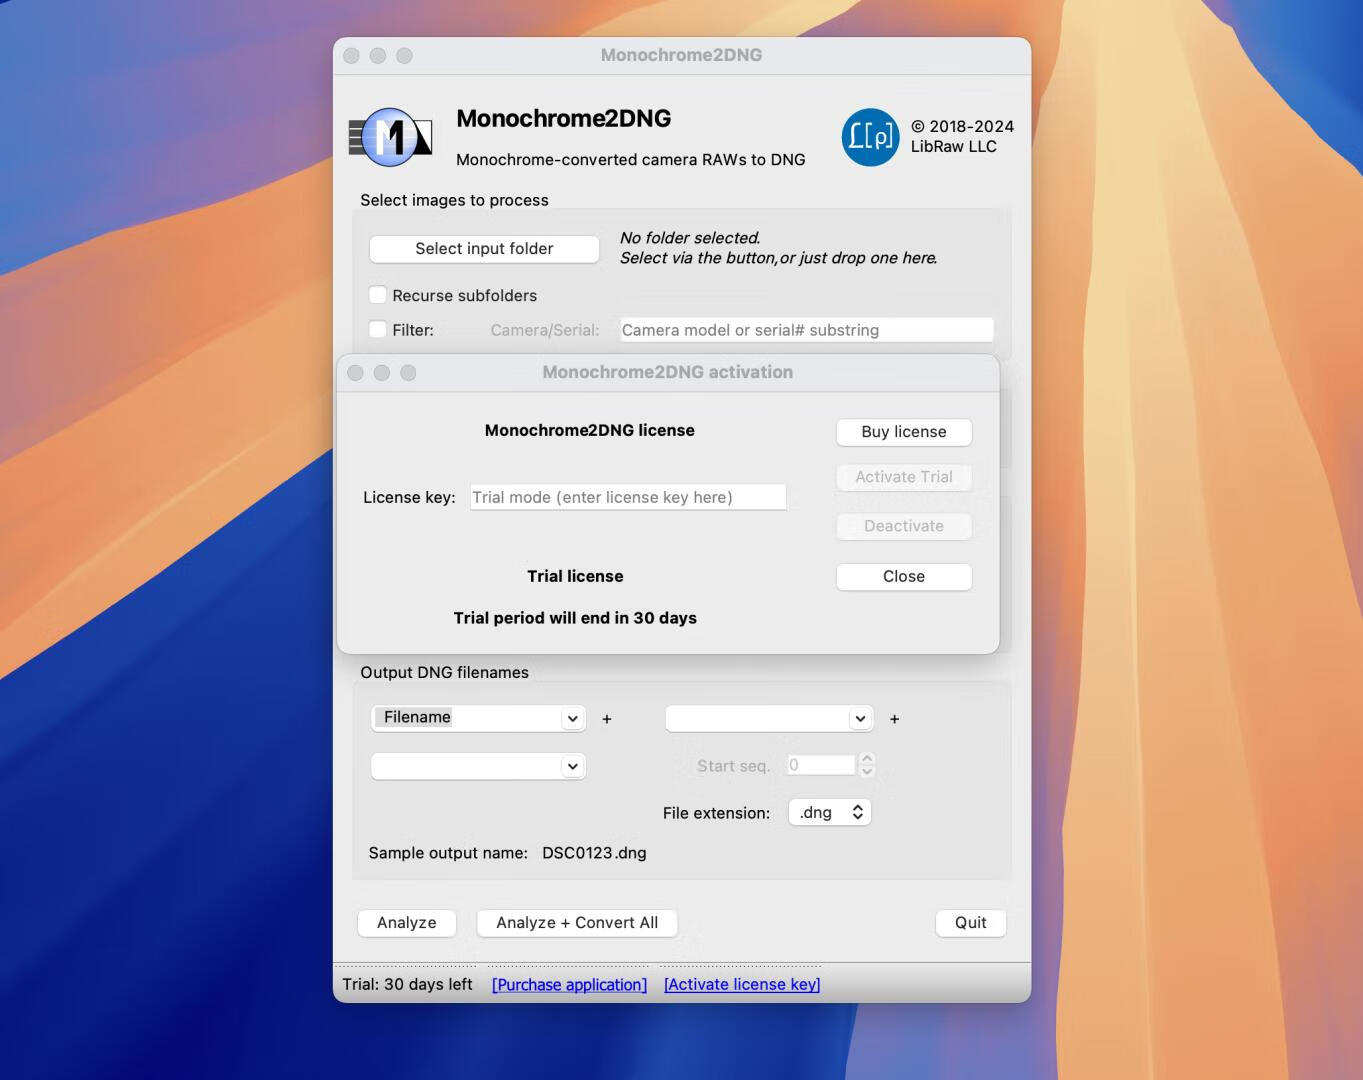This screenshot has height=1080, width=1363.
Task: Focus the License key input field
Action: 628,497
